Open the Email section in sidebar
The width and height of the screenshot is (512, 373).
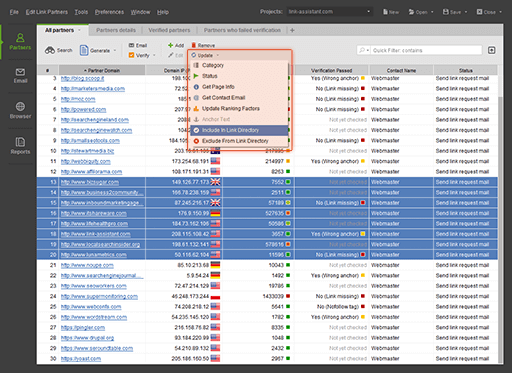point(20,76)
